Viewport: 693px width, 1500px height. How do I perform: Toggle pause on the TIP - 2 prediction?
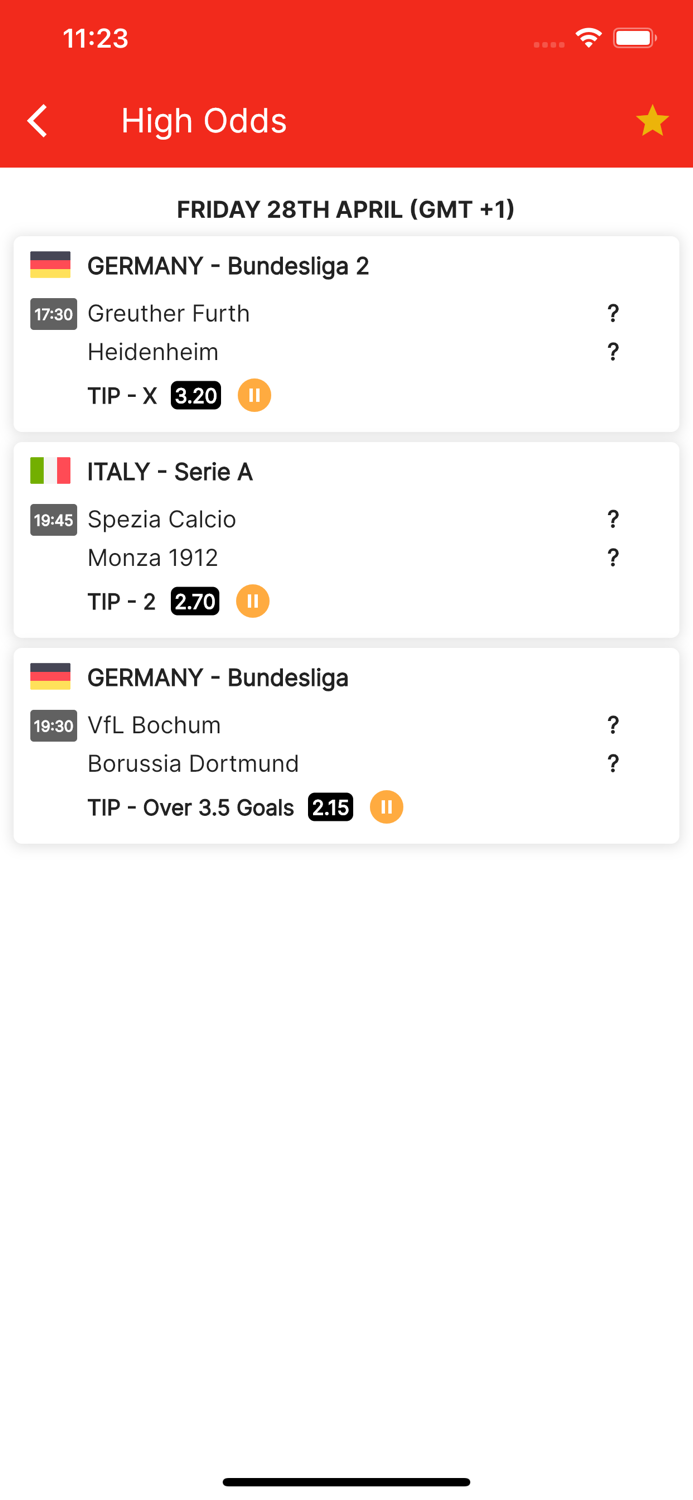point(252,601)
